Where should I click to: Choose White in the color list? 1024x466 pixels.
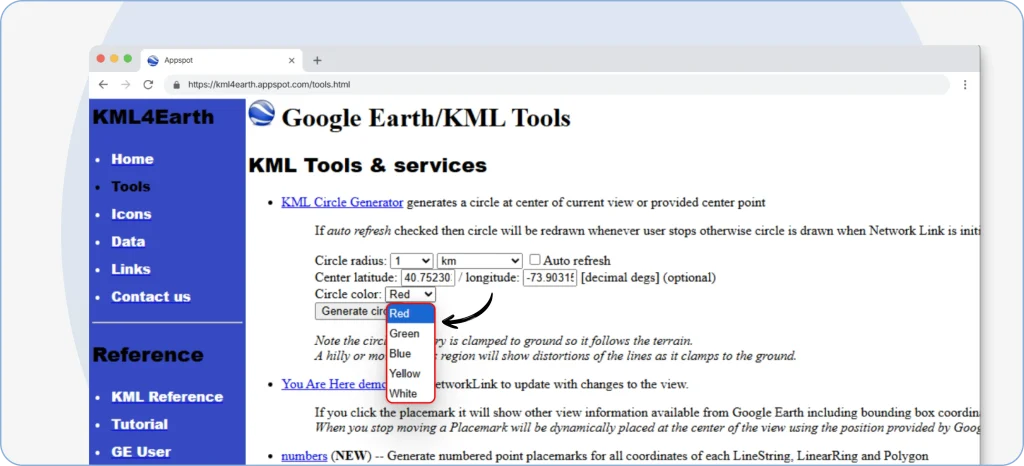[x=410, y=394]
